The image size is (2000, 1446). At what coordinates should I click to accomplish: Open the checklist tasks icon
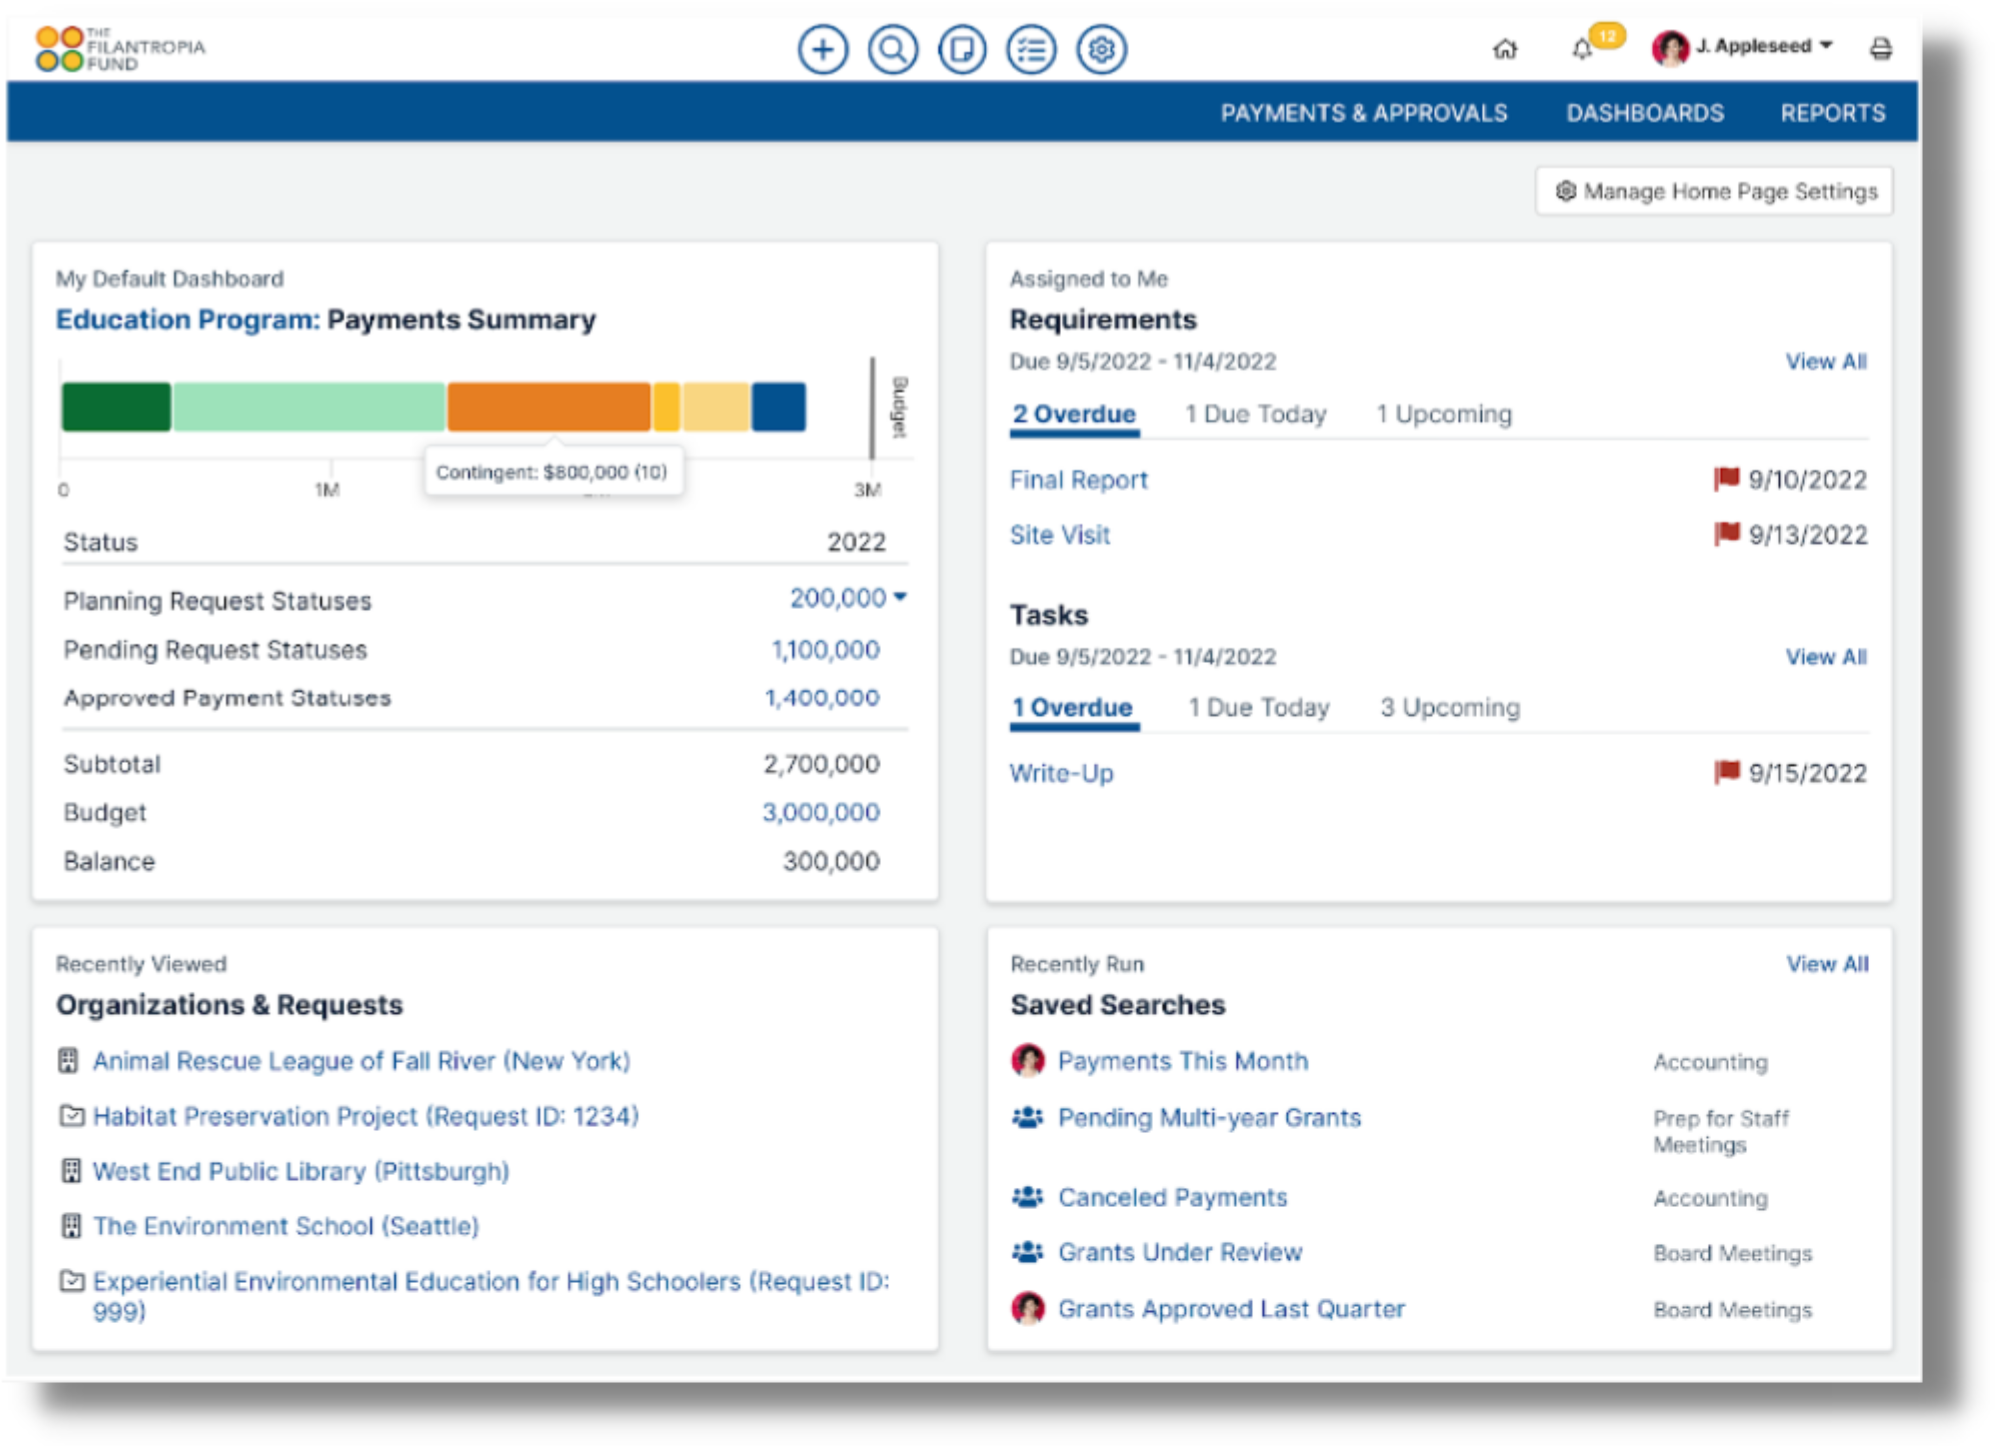coord(1031,49)
